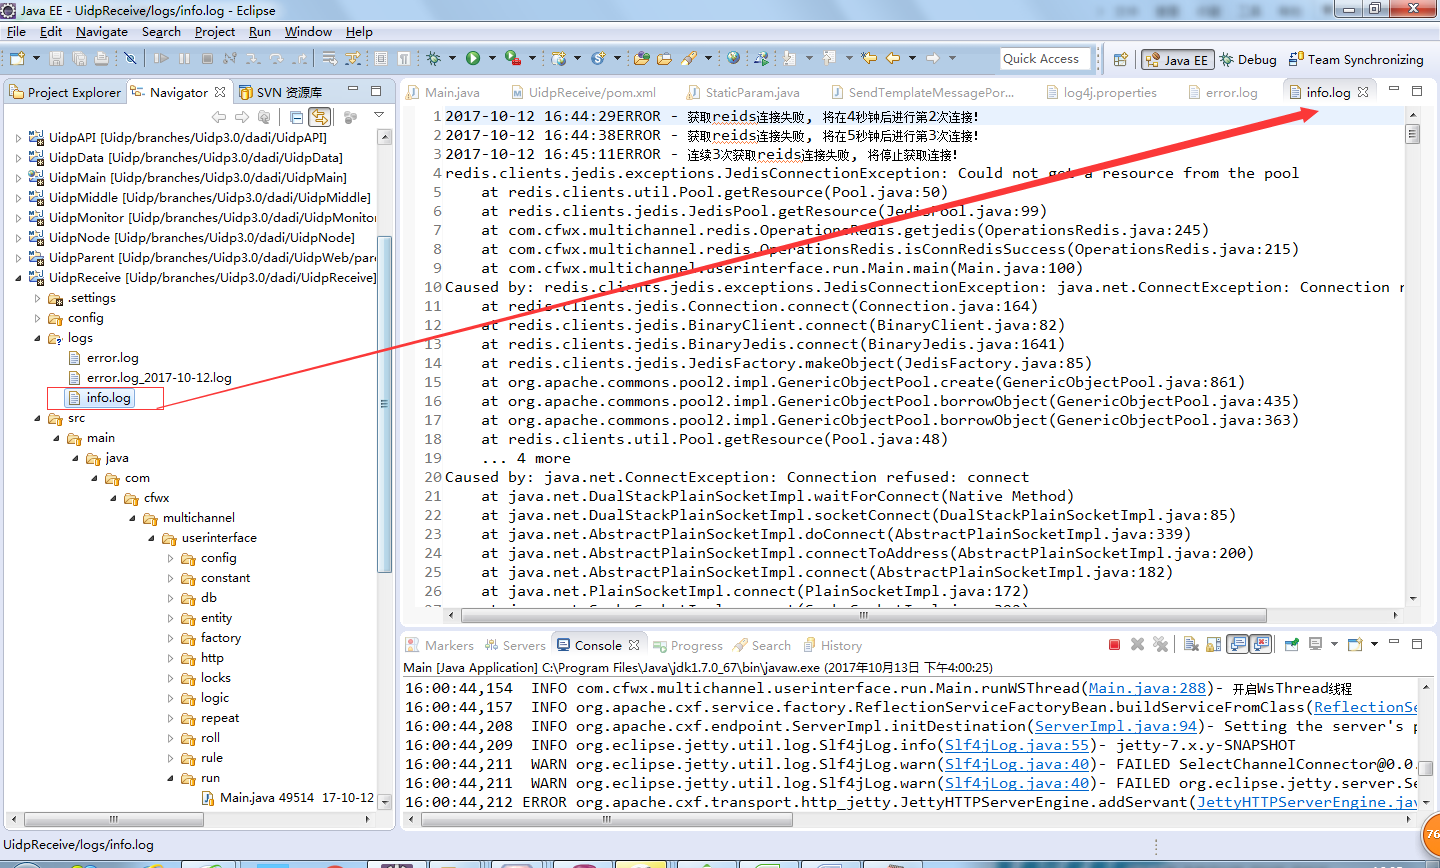Switch to Project Explorer tab
The image size is (1440, 868).
click(x=65, y=92)
